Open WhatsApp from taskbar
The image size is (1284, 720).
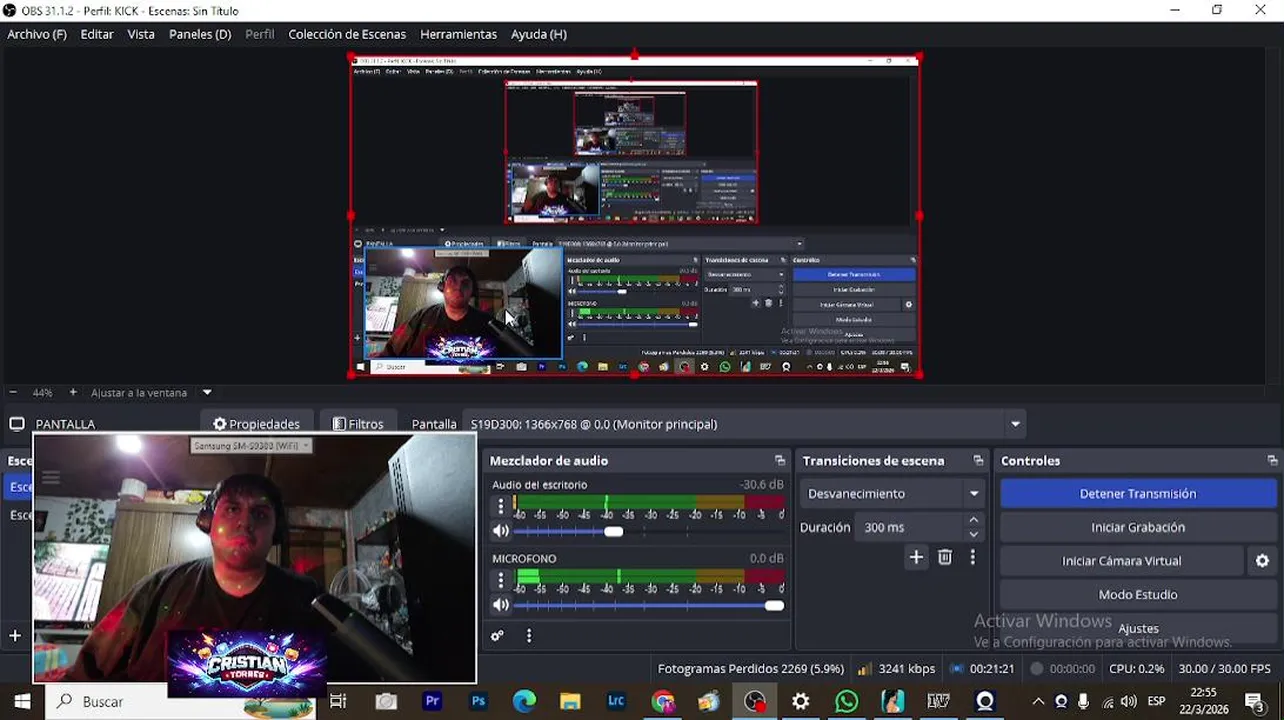tap(847, 701)
